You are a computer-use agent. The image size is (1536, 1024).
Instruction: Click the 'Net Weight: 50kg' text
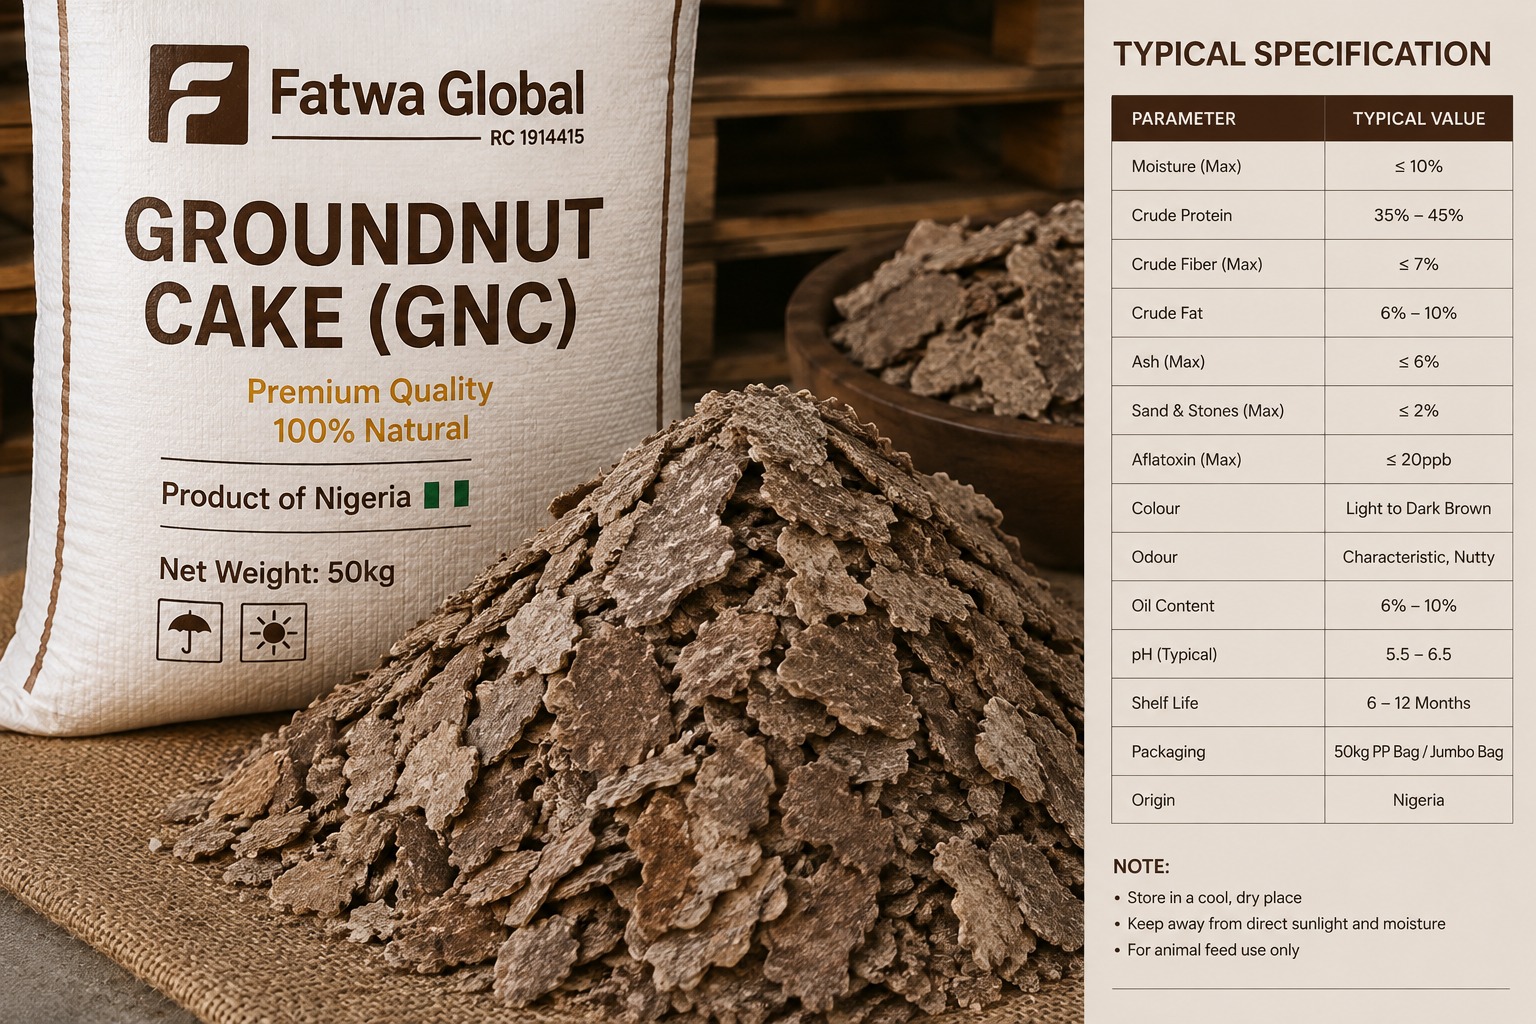pos(277,571)
